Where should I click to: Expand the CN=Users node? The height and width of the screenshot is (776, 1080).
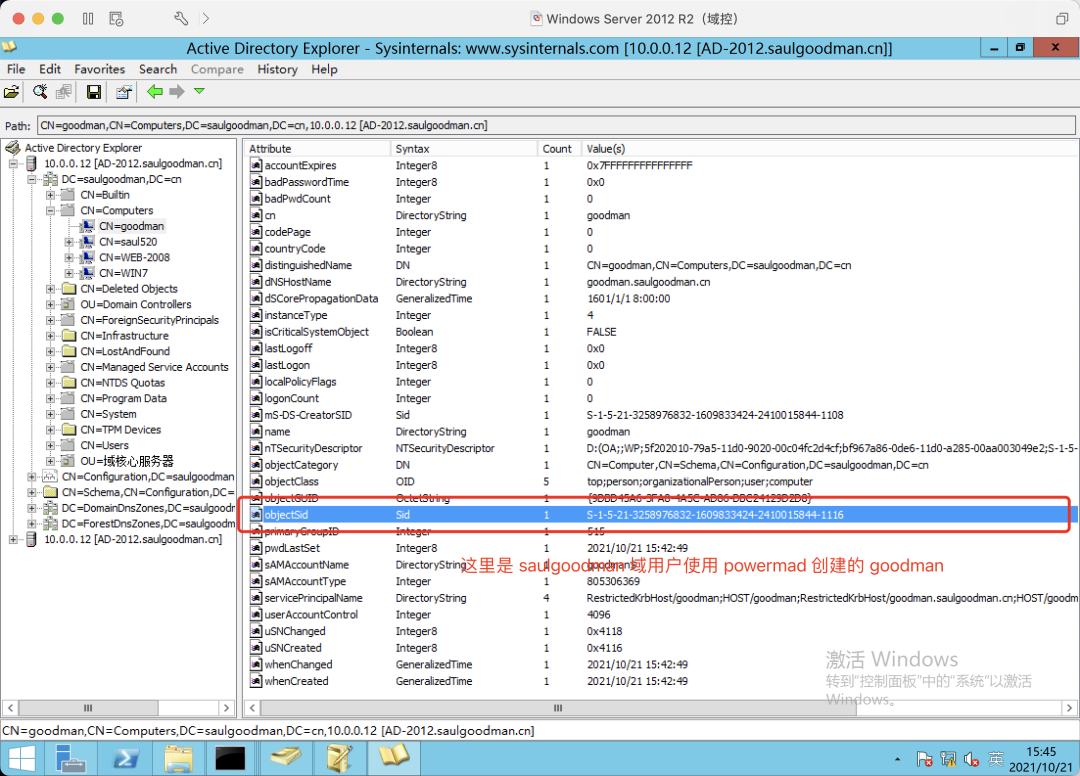click(x=50, y=445)
